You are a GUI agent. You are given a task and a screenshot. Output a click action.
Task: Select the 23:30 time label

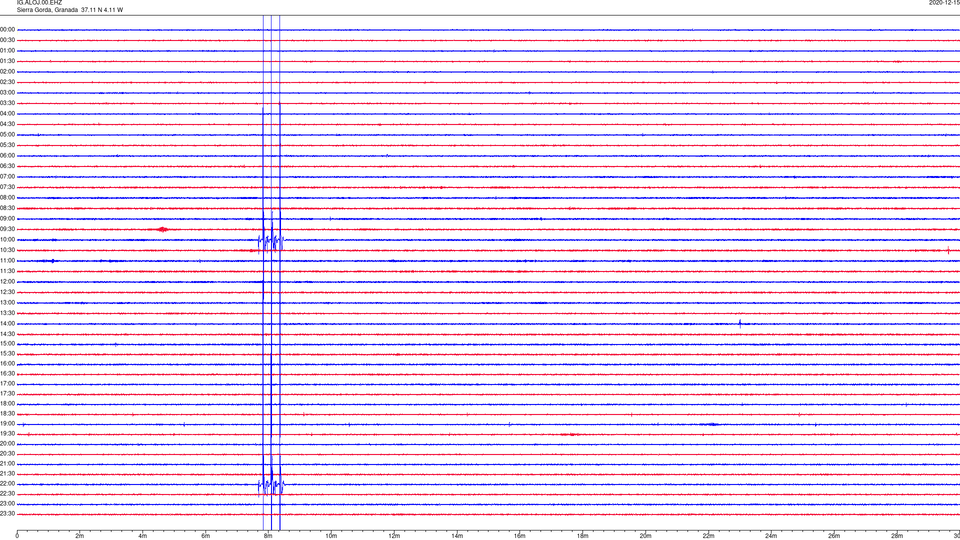[x=7, y=514]
